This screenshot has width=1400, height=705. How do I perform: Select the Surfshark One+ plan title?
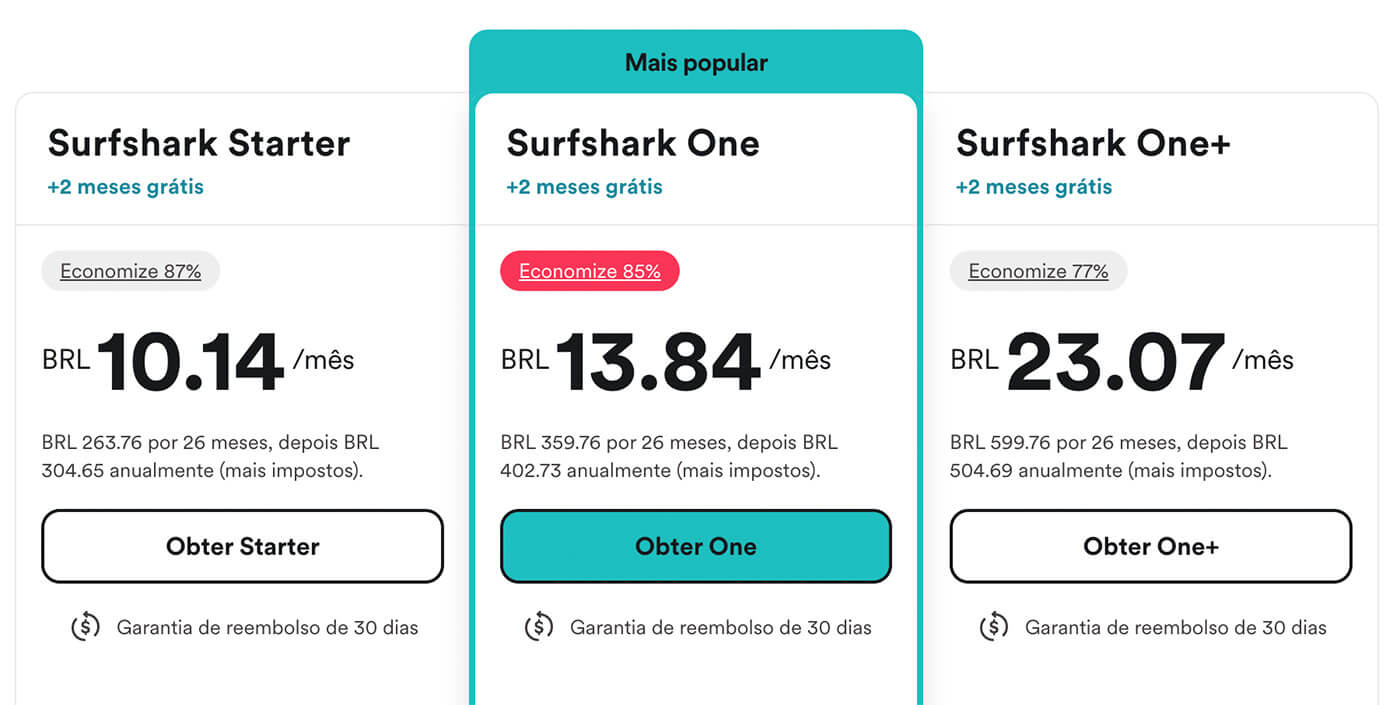[1093, 143]
